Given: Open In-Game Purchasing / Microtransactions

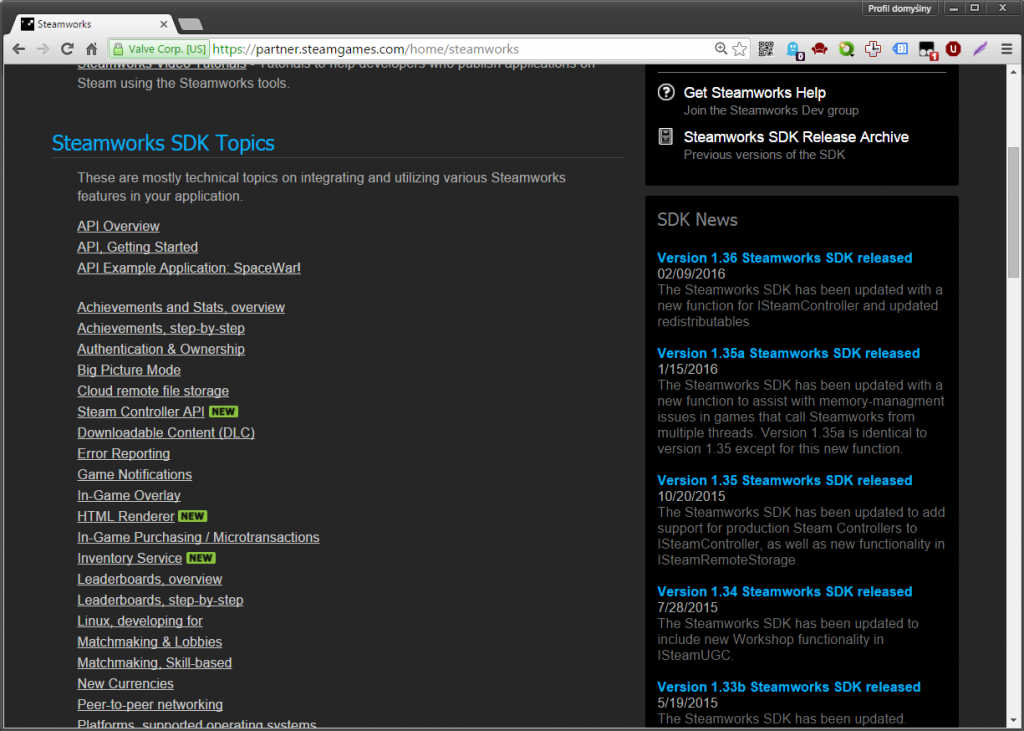Looking at the screenshot, I should coord(198,537).
